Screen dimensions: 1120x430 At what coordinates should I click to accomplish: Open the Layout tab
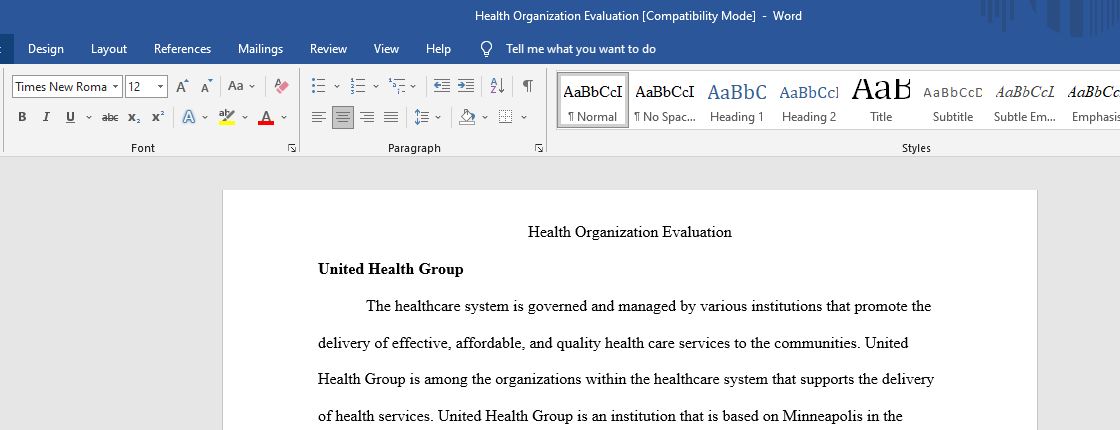(x=109, y=49)
